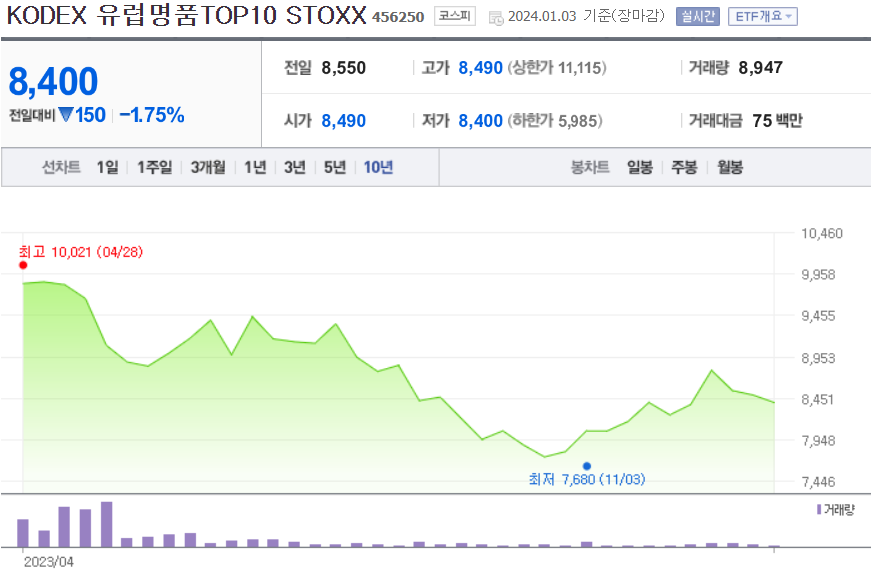Open the ETF개요 dropdown
871x585 pixels.
pyautogui.click(x=763, y=17)
